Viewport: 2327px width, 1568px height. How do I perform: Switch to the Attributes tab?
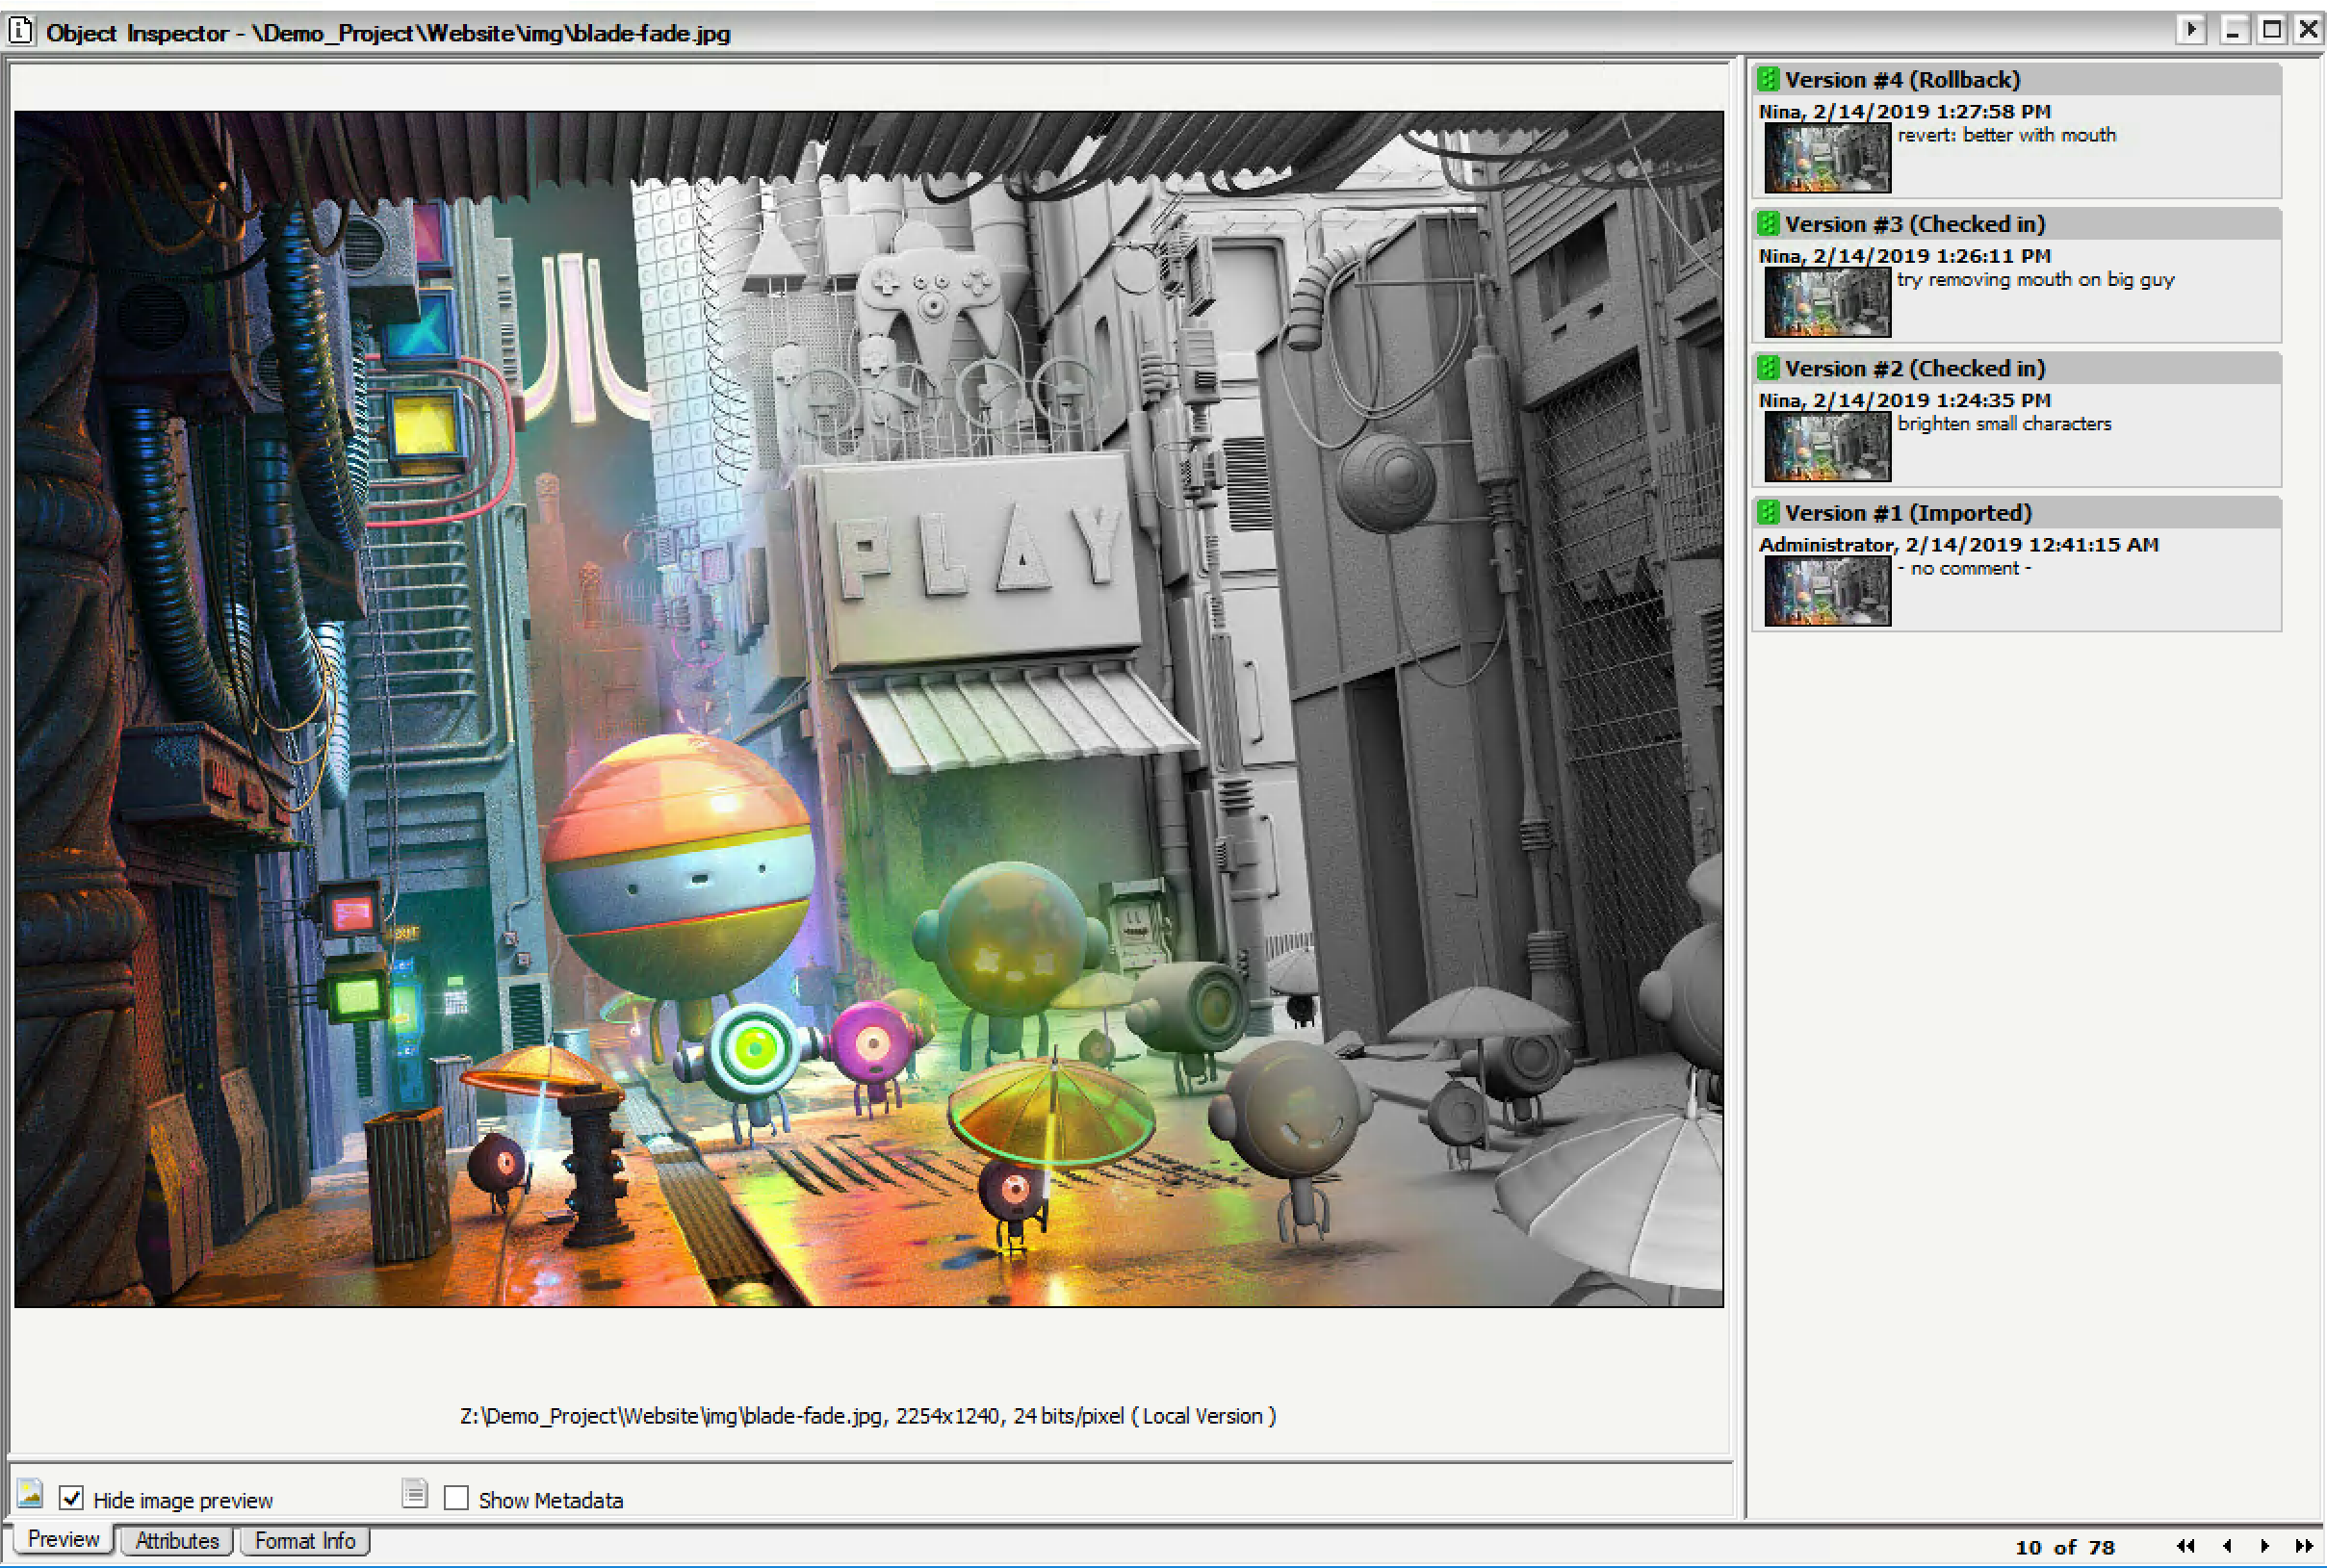coord(177,1541)
